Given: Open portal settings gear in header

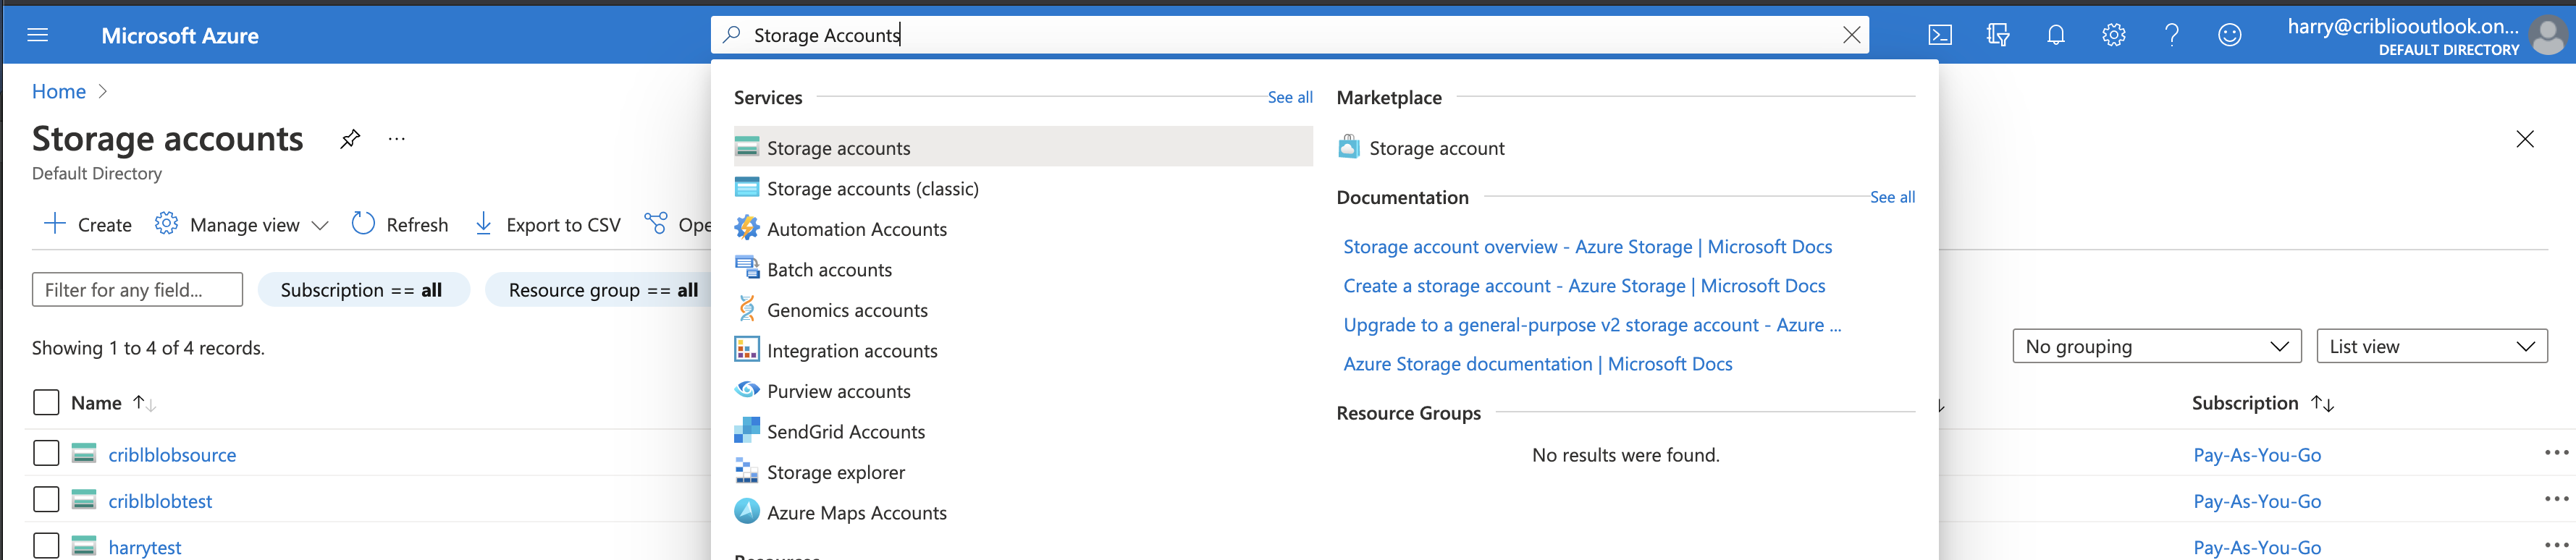Looking at the screenshot, I should coord(2113,35).
